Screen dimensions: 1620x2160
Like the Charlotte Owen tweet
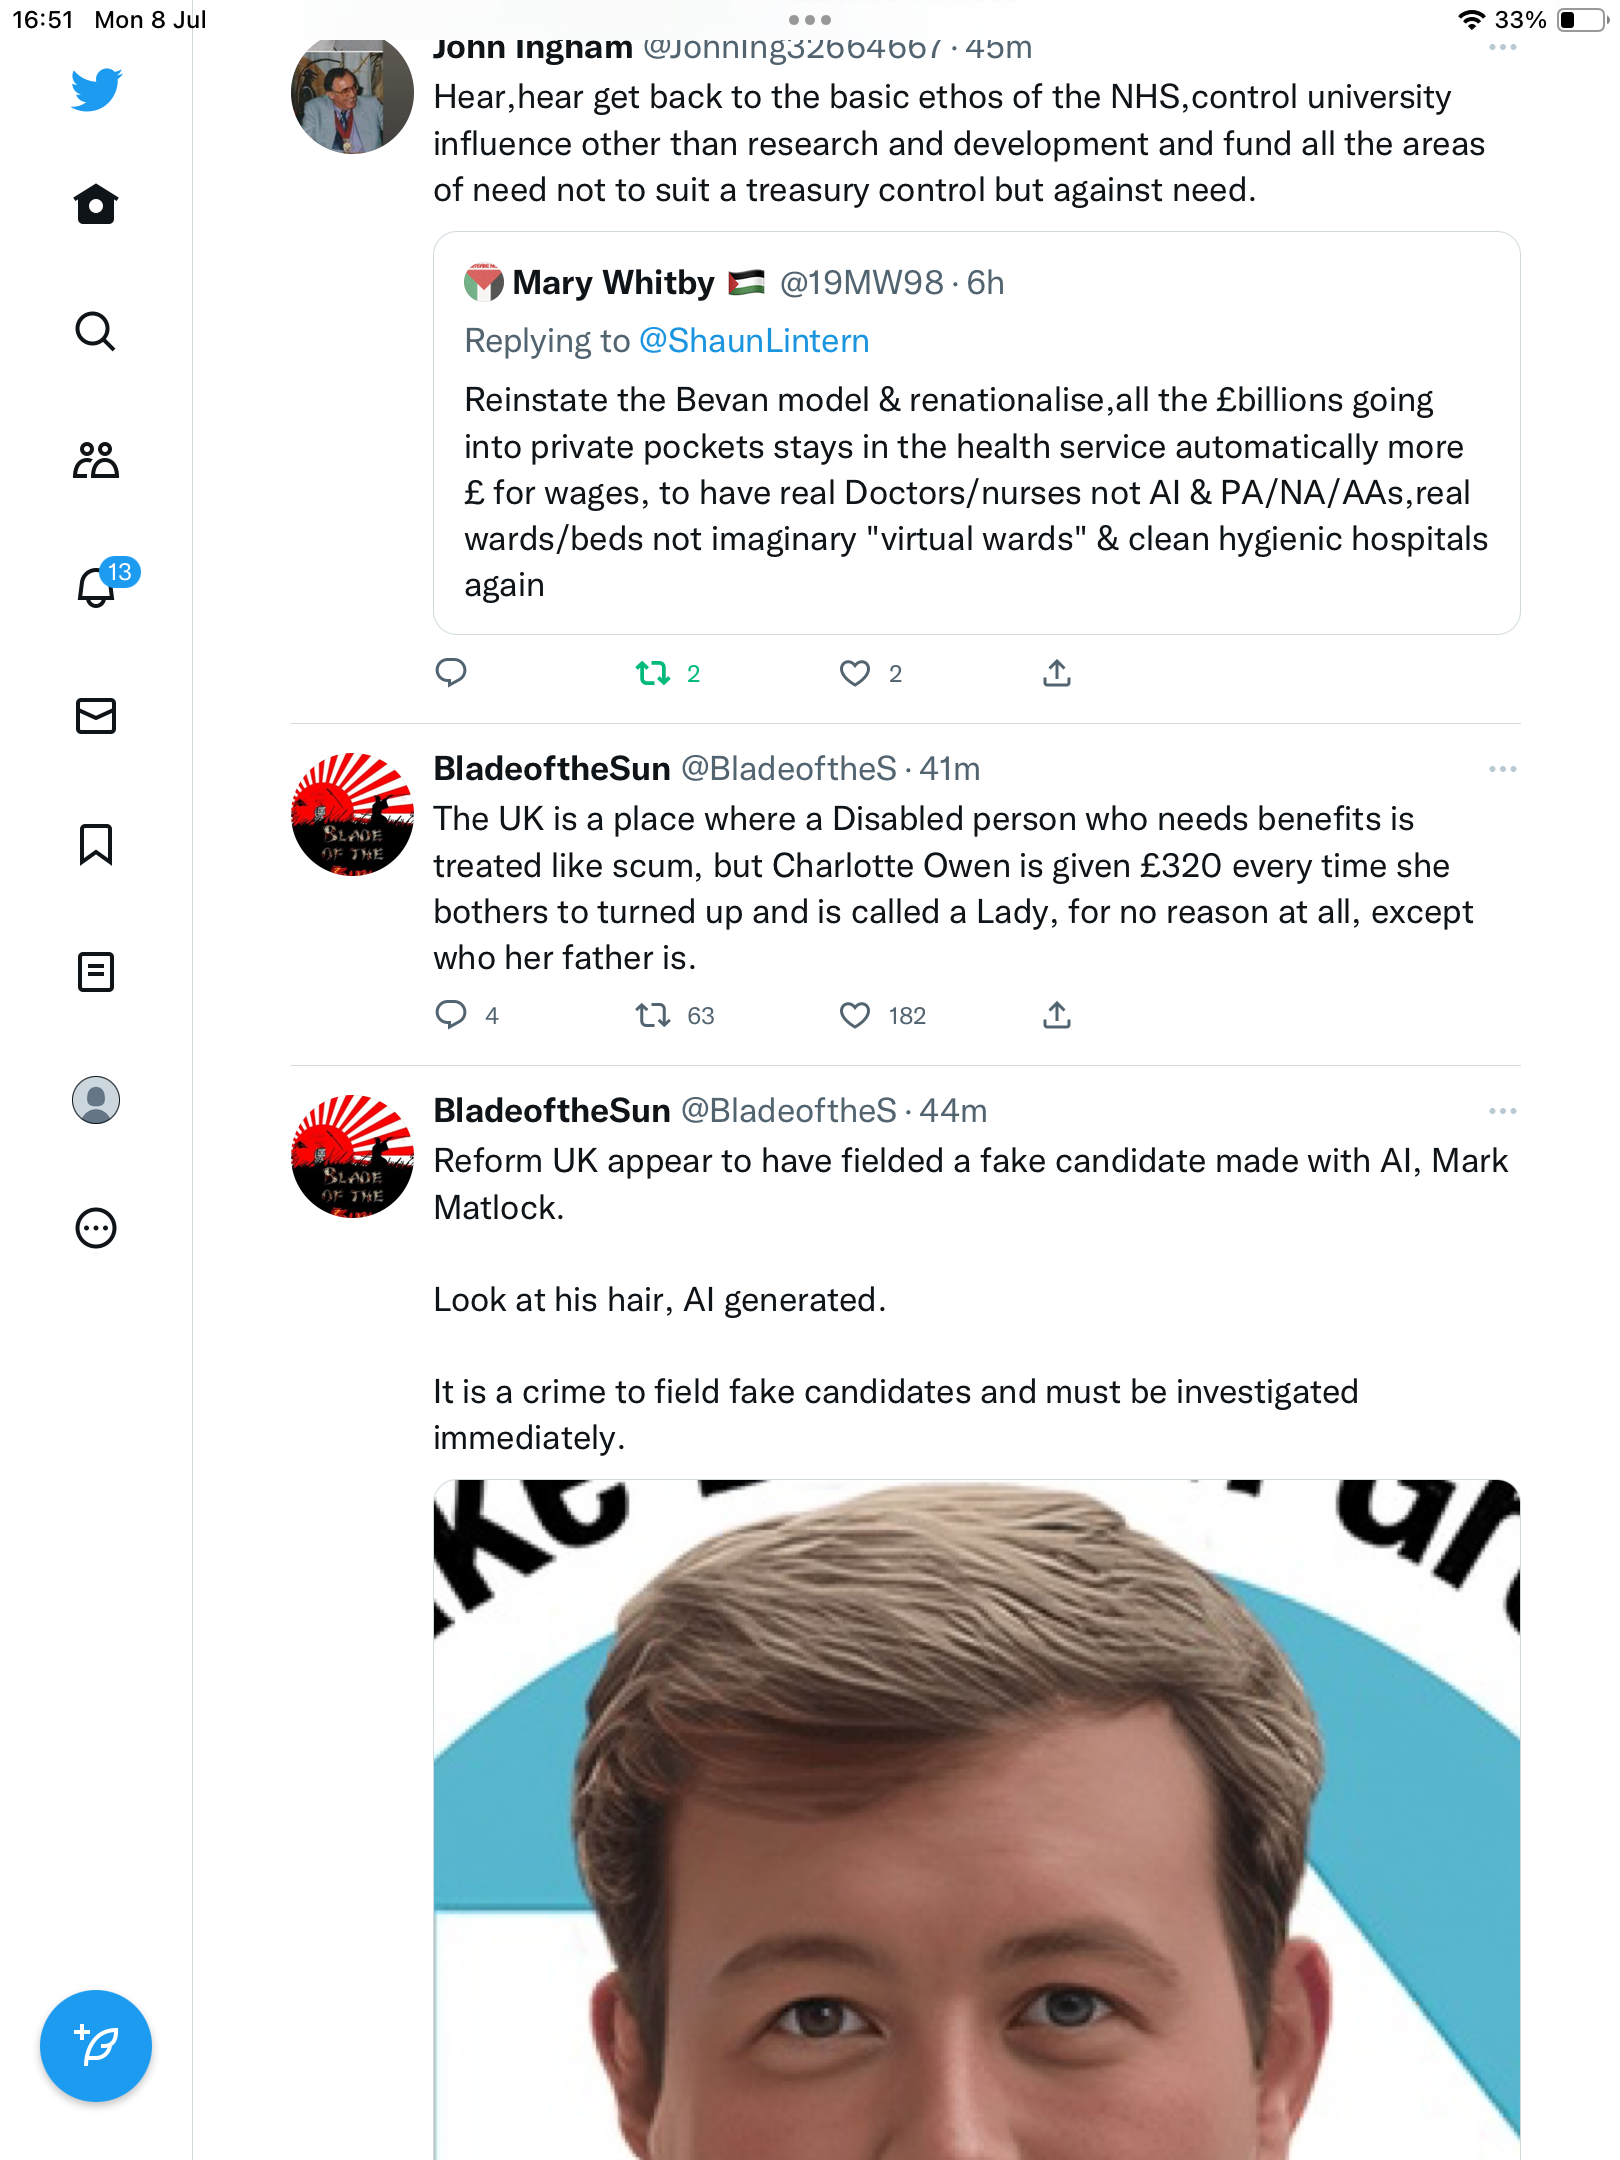coord(855,1016)
